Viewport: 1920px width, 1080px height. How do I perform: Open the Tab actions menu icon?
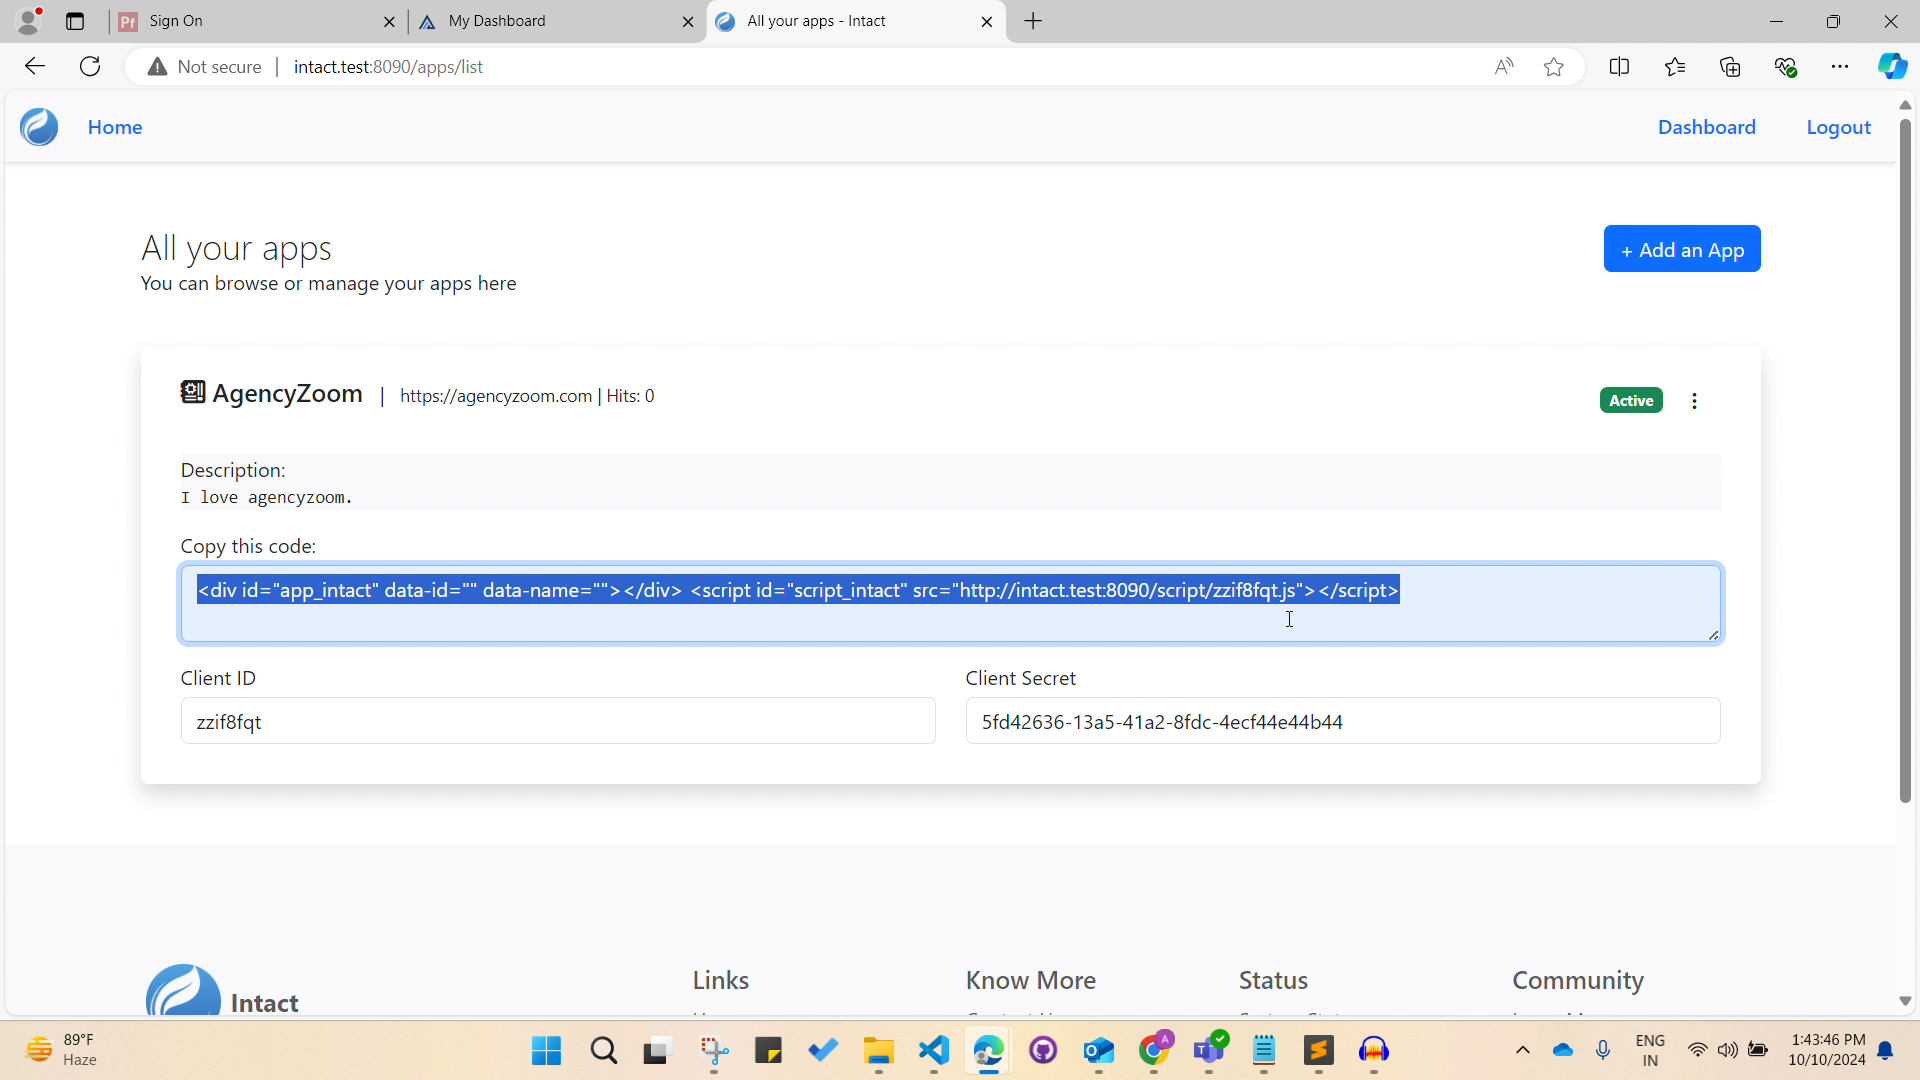pyautogui.click(x=75, y=21)
